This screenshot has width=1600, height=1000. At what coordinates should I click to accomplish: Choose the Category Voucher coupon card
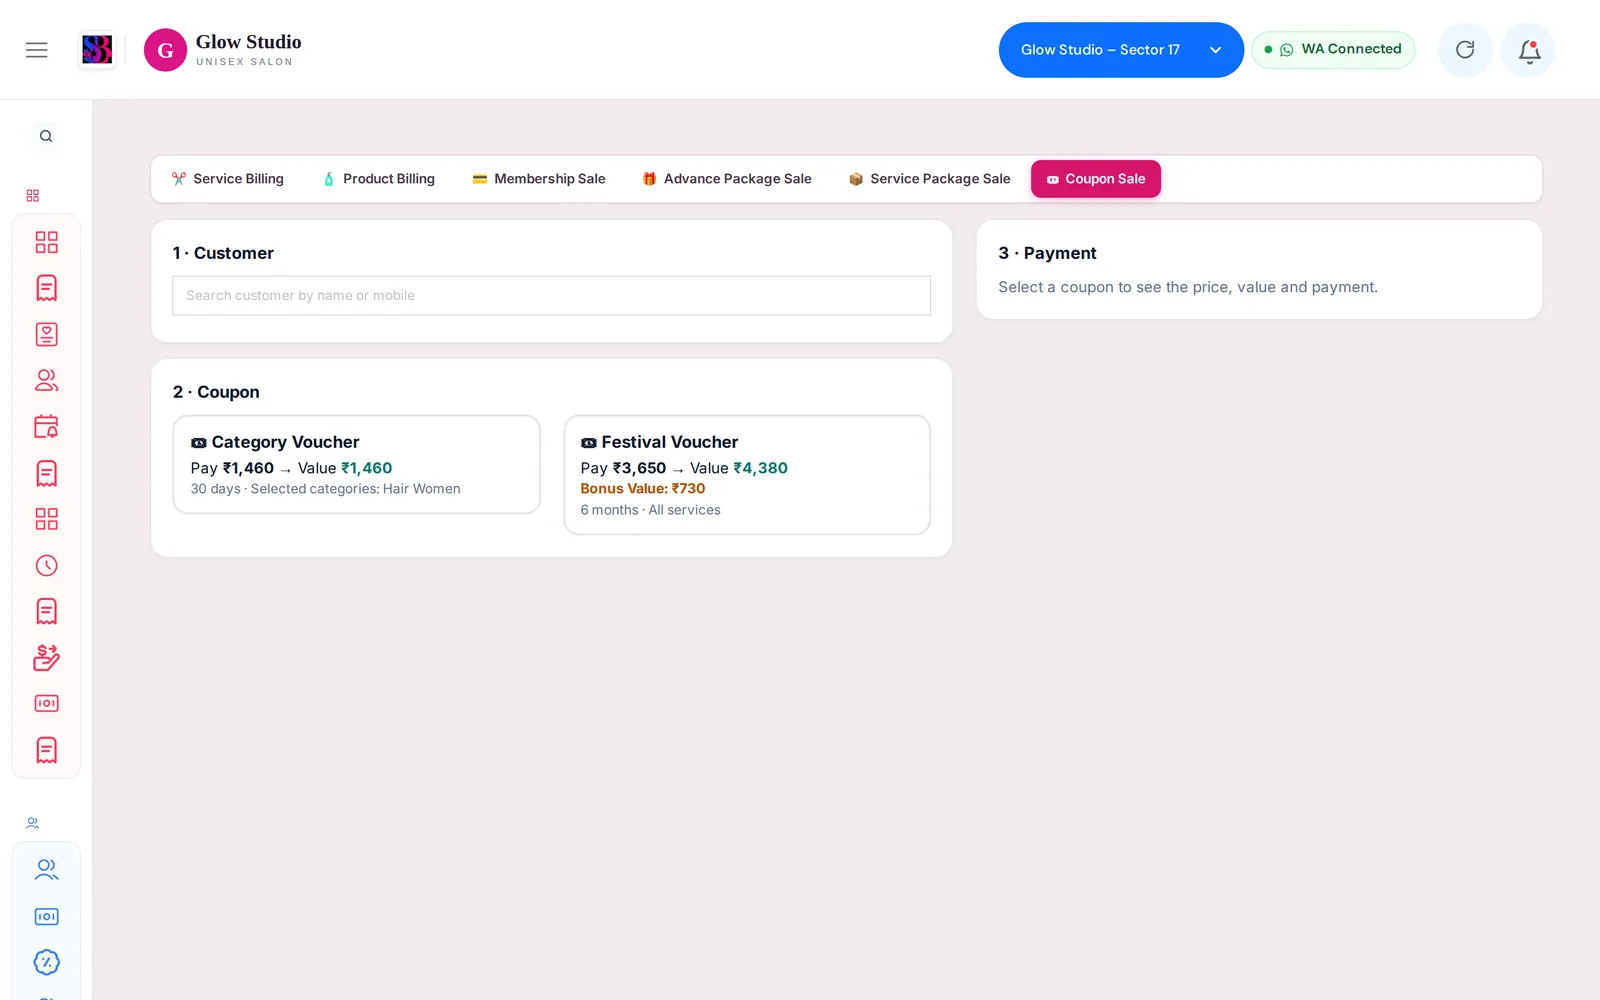tap(356, 465)
